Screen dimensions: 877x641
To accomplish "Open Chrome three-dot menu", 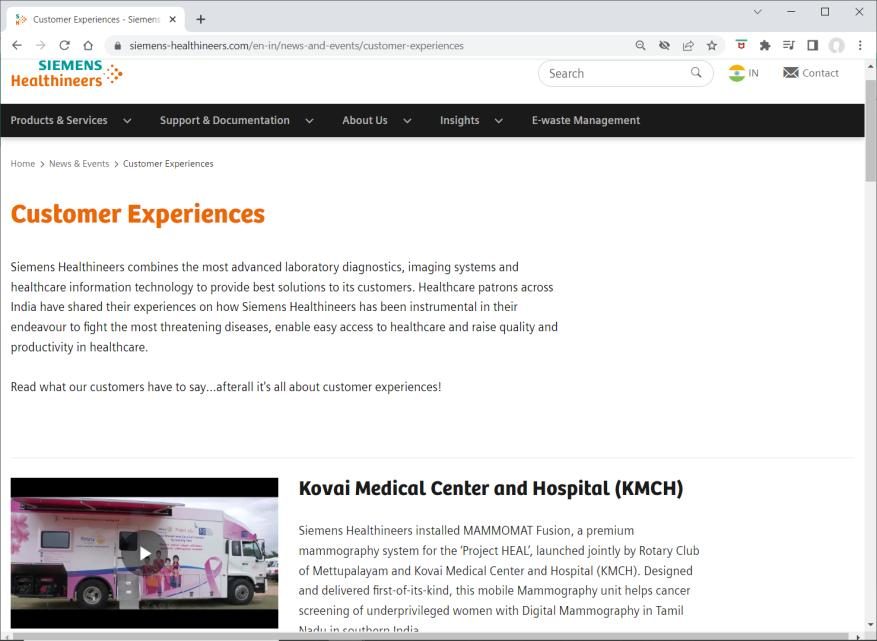I will [860, 45].
